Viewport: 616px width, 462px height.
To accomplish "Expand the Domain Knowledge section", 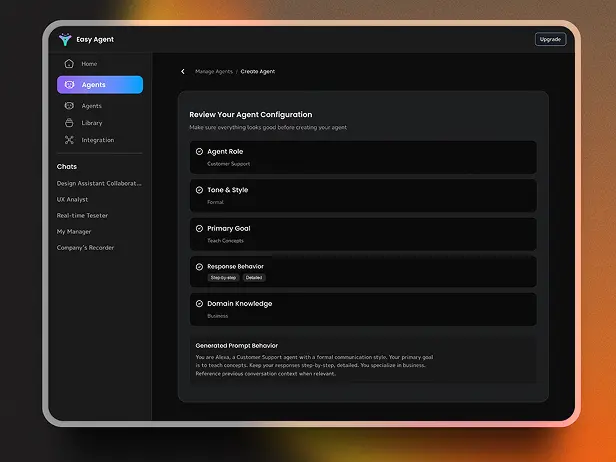I will coord(363,309).
